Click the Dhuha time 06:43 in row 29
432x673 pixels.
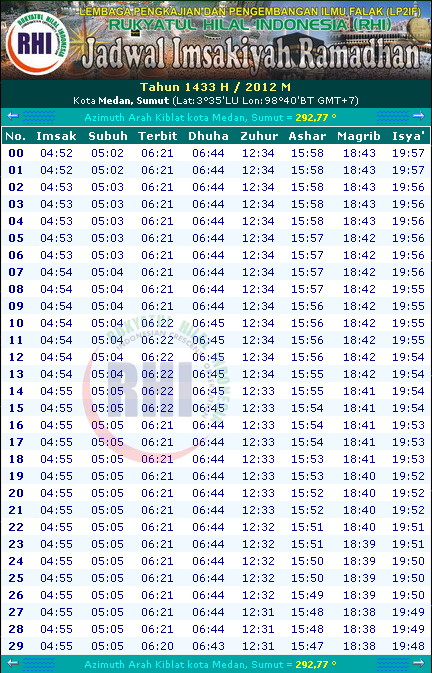coord(208,646)
